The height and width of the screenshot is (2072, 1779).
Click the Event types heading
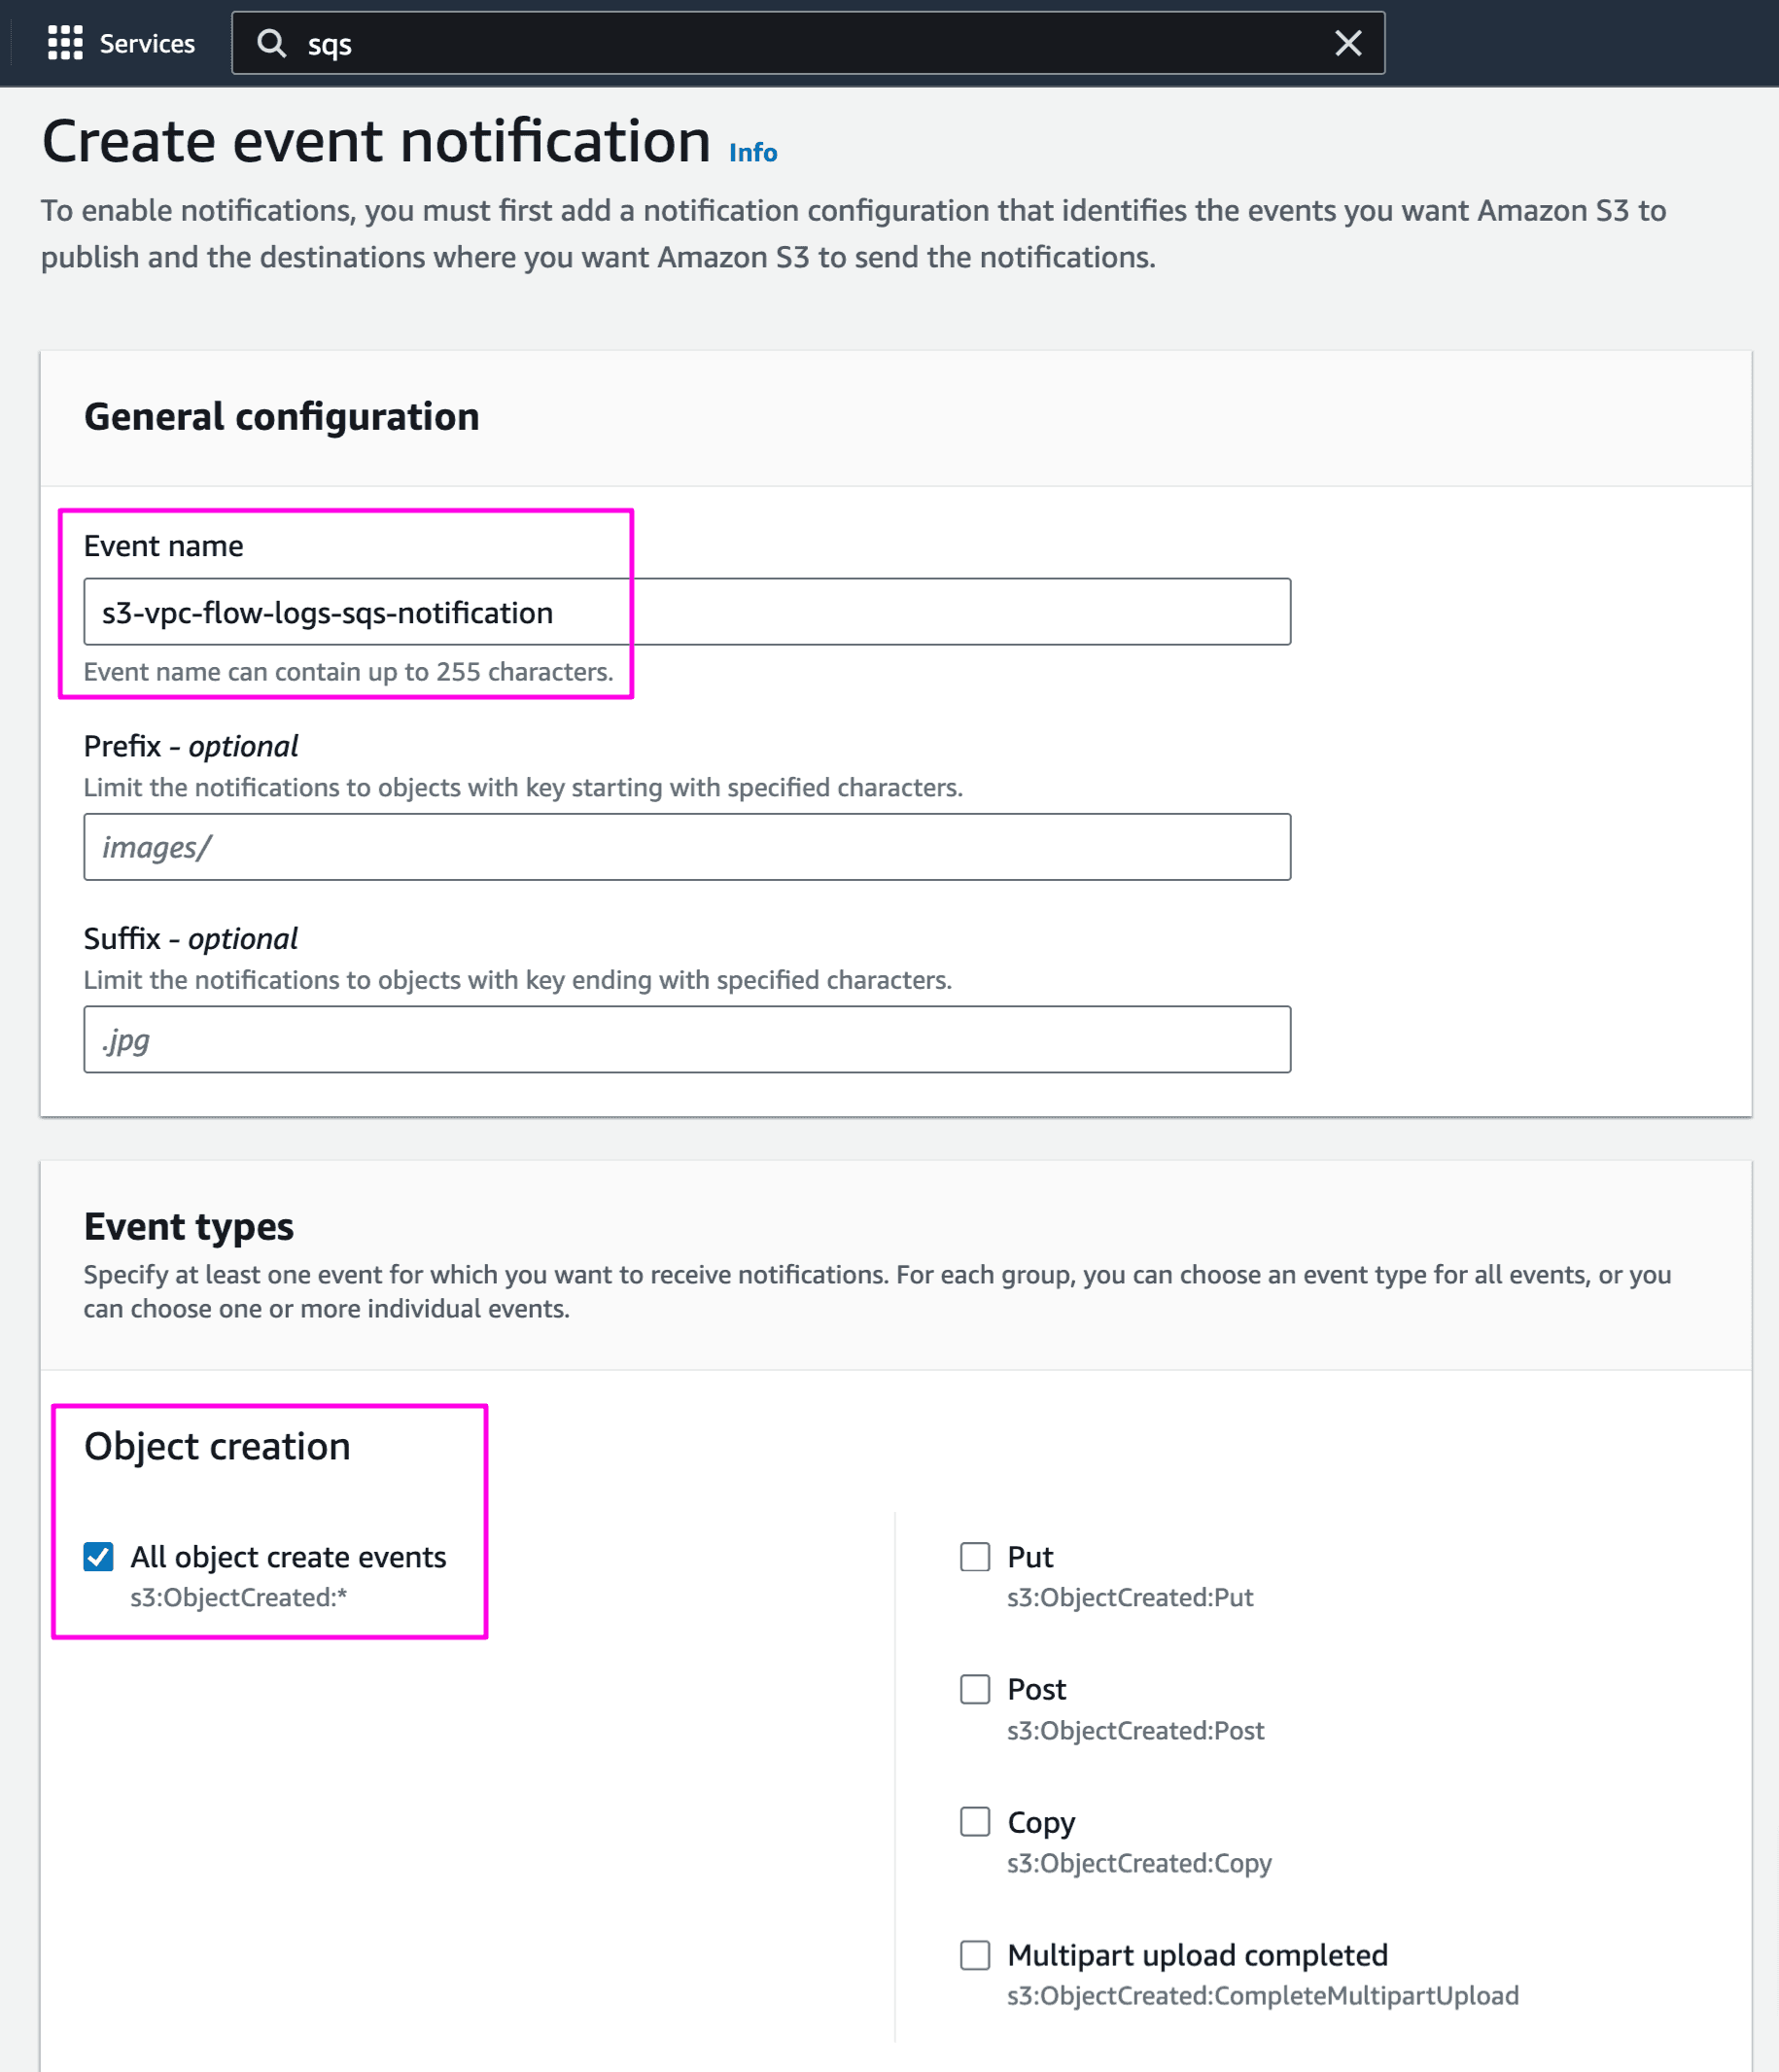pyautogui.click(x=188, y=1226)
